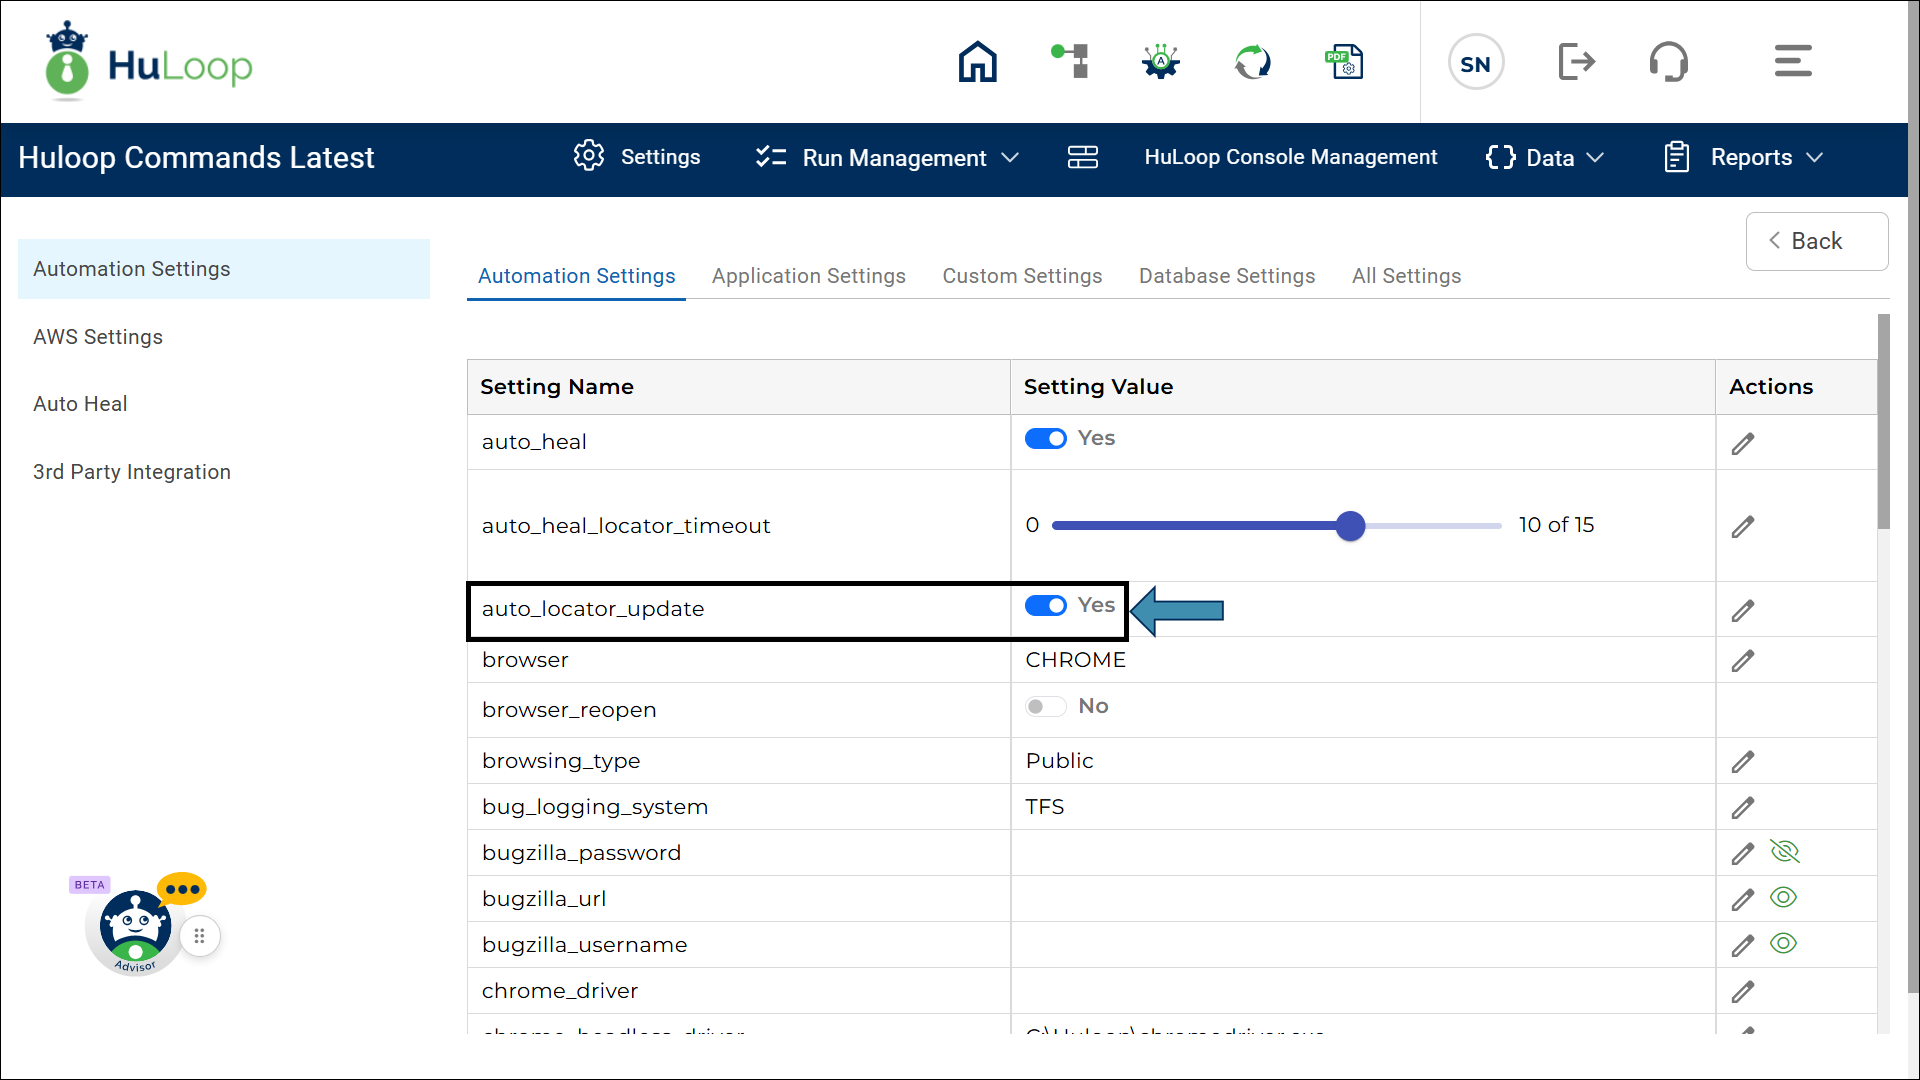Viewport: 1920px width, 1080px height.
Task: Show the bugzilla_password hidden value
Action: [x=1784, y=852]
